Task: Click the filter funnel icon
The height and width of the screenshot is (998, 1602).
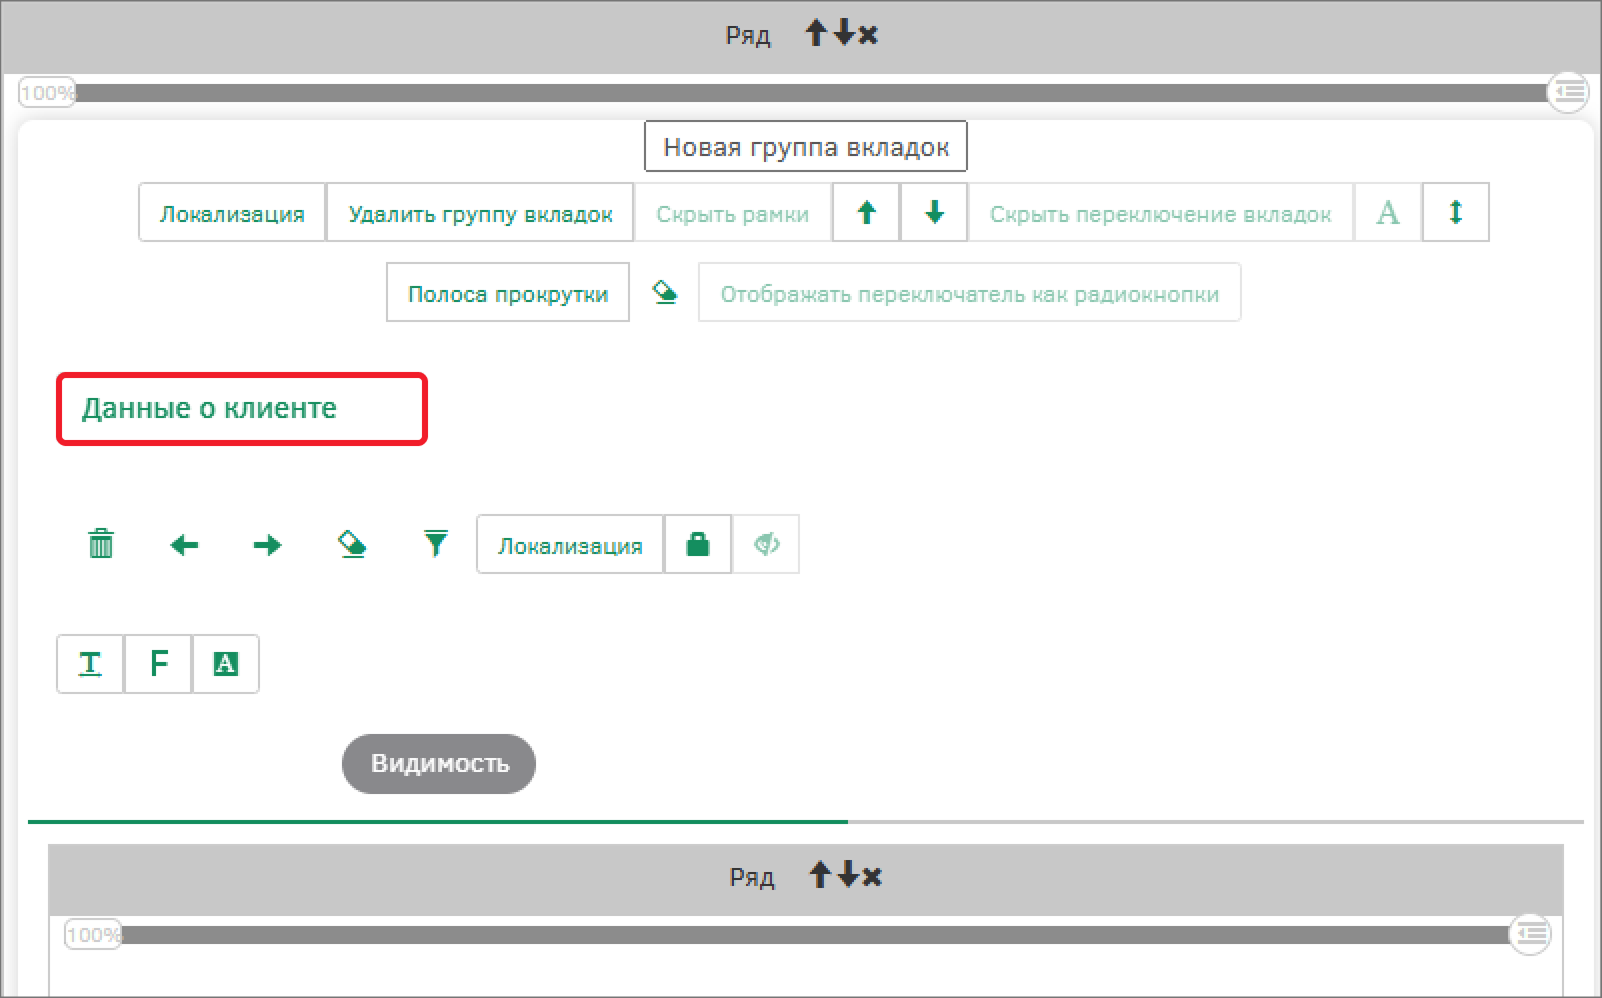Action: (436, 544)
